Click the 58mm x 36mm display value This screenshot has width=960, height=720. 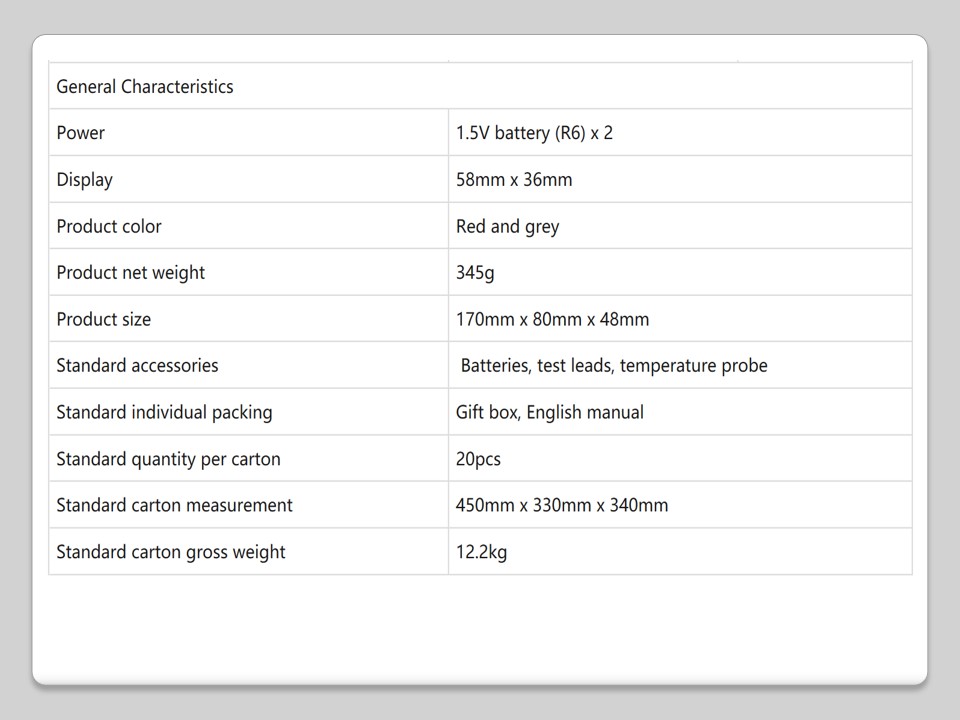click(514, 180)
